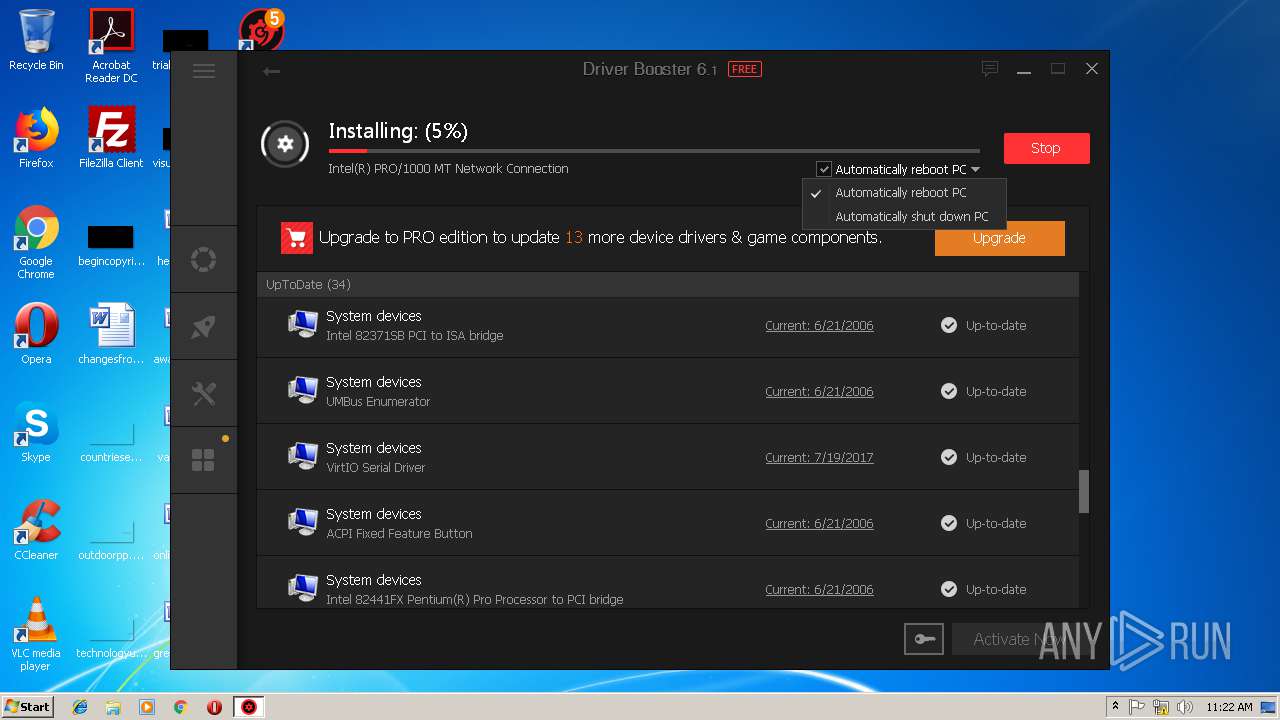This screenshot has width=1280, height=720.
Task: Toggle the Automatically reboot PC checkbox
Action: click(x=824, y=169)
